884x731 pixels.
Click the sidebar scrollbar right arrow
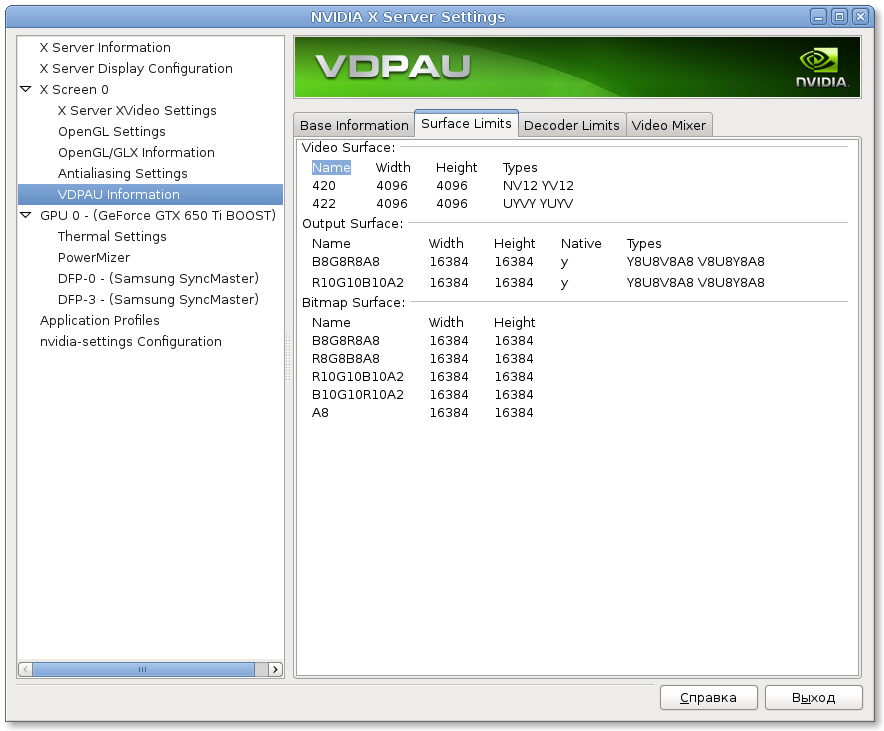coord(275,669)
